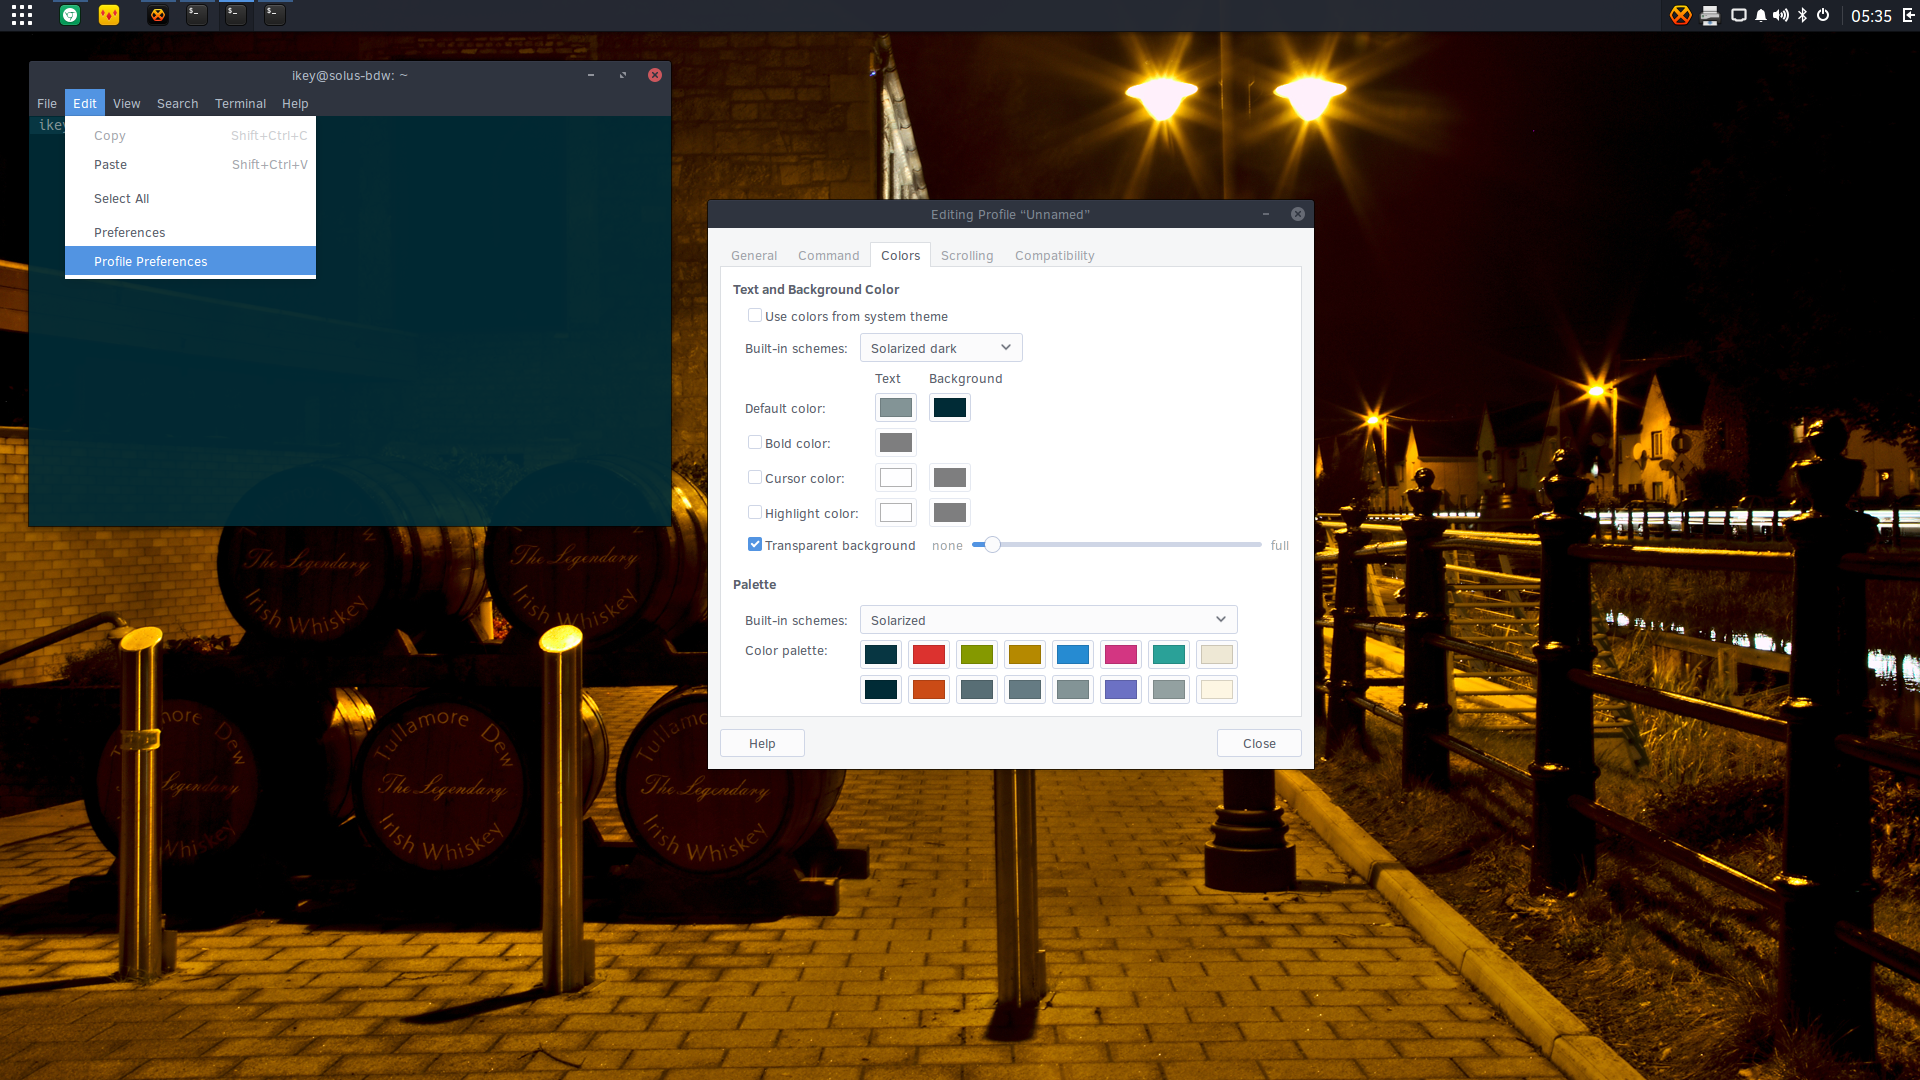Click the orange HexChat tray icon
Screen dimensions: 1920x1080
(x=1681, y=15)
